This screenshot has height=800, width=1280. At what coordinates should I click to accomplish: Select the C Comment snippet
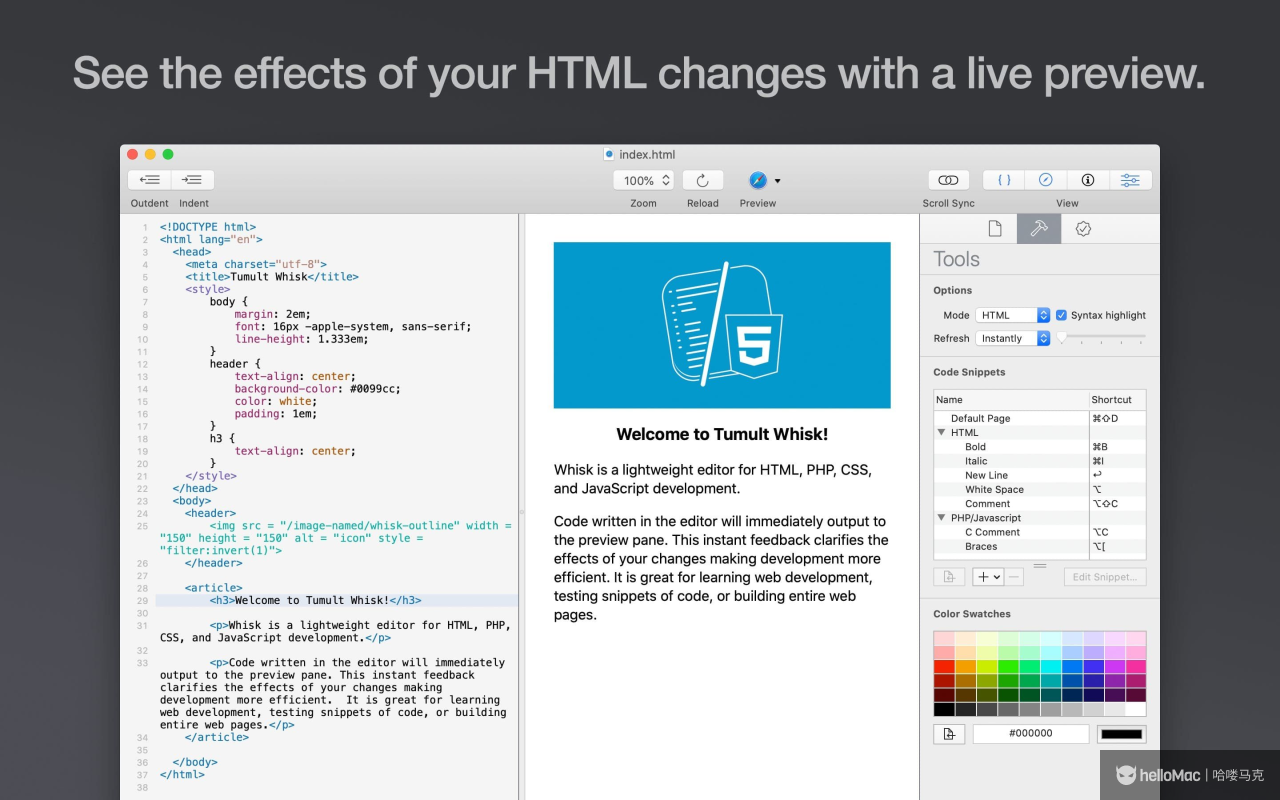click(1040, 532)
